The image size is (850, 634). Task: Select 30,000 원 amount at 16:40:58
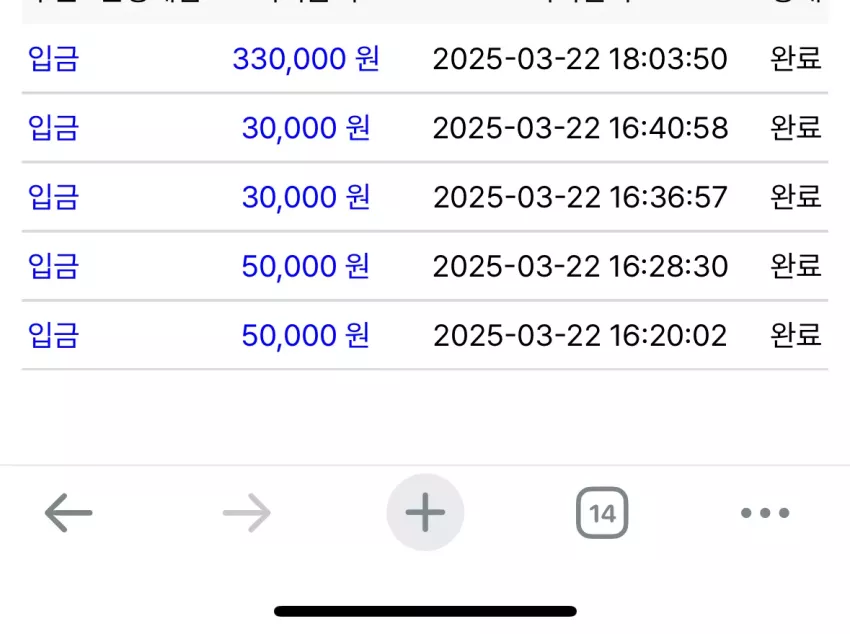306,128
